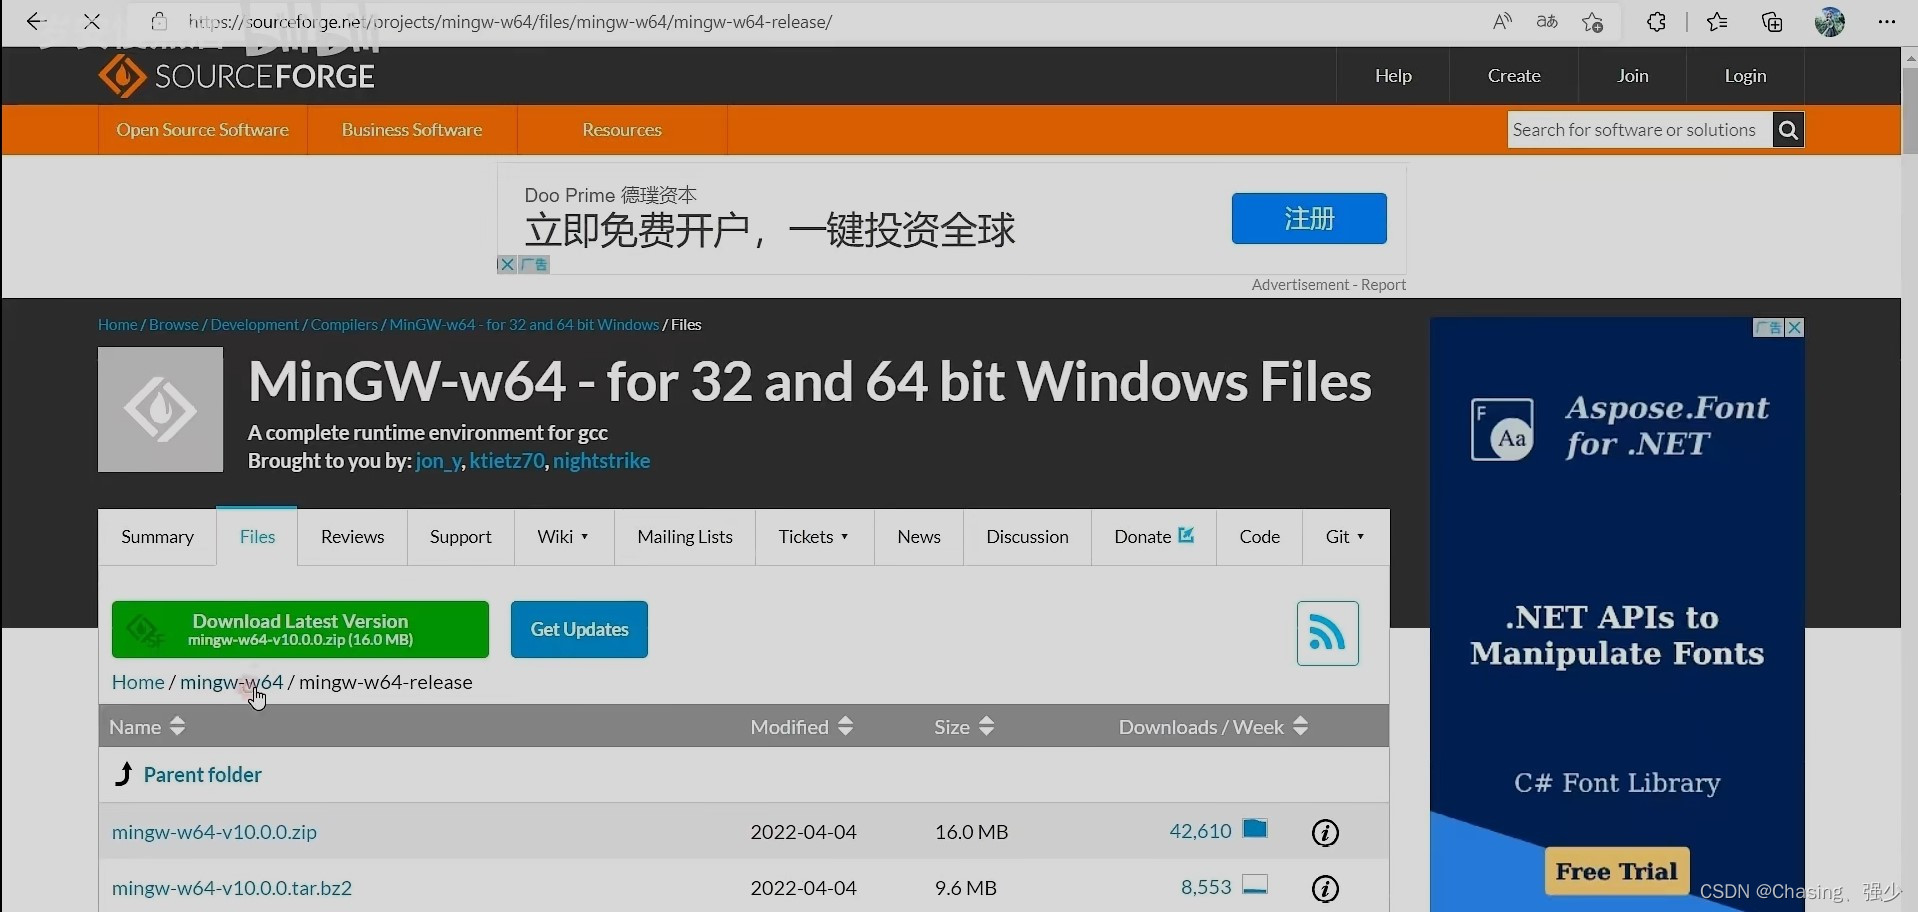Open the Reviews tab
The image size is (1918, 912).
pyautogui.click(x=352, y=537)
